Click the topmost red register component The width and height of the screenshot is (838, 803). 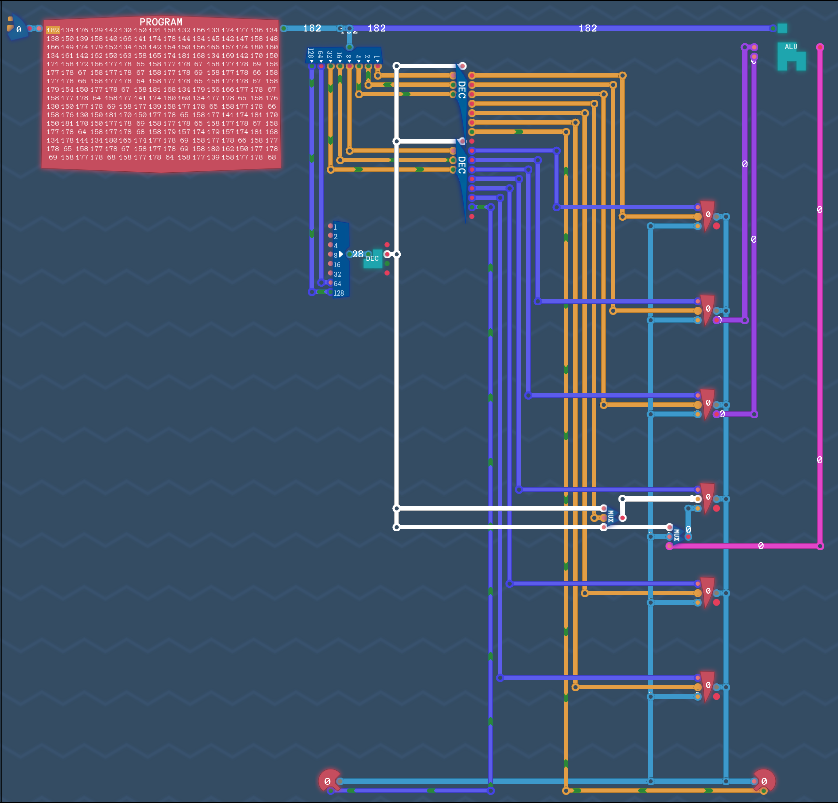[707, 215]
